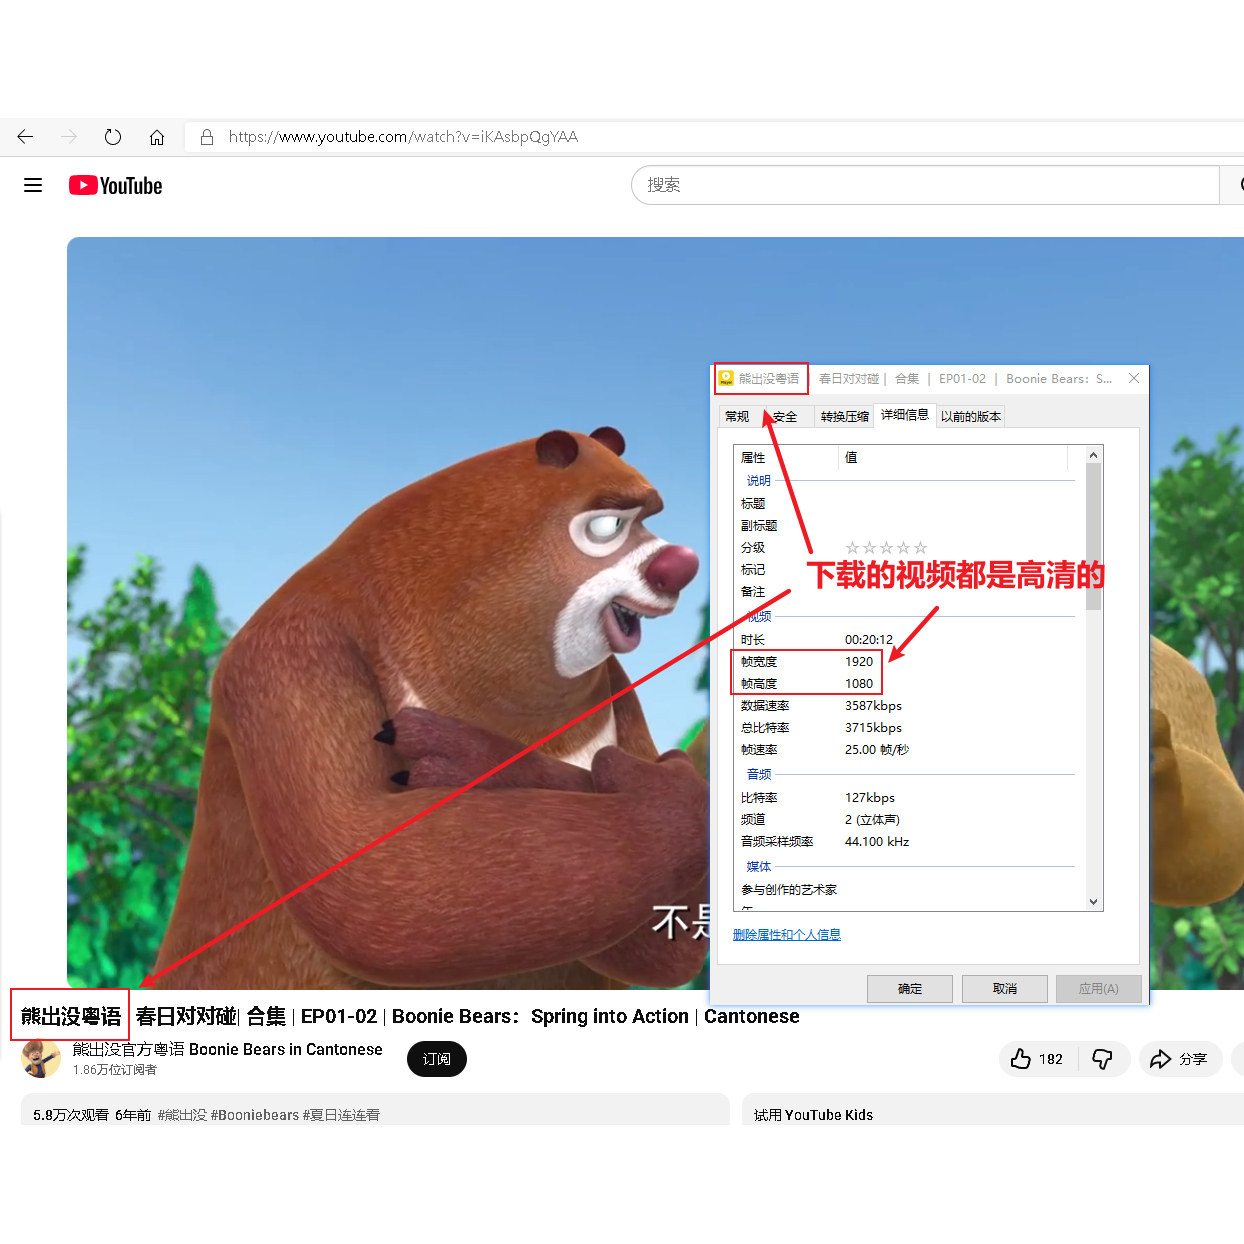Click the 应用(A) button
Screen dimensions: 1244x1244
click(1098, 988)
